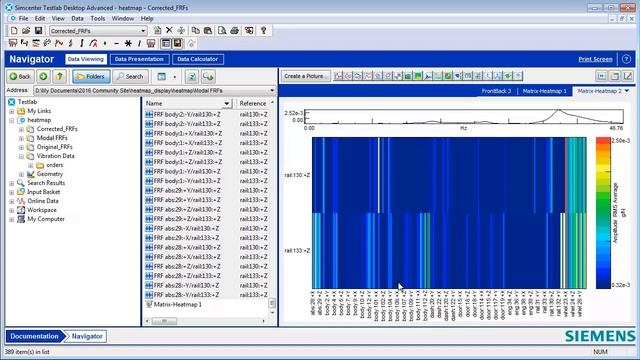Image resolution: width=640 pixels, height=360 pixels.
Task: Switch to the Matrix-Heatmap 1 tab
Action: point(544,91)
